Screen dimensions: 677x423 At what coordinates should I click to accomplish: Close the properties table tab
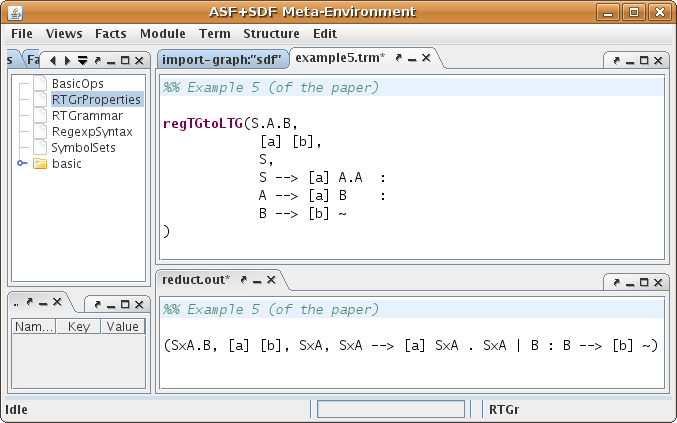point(57,302)
